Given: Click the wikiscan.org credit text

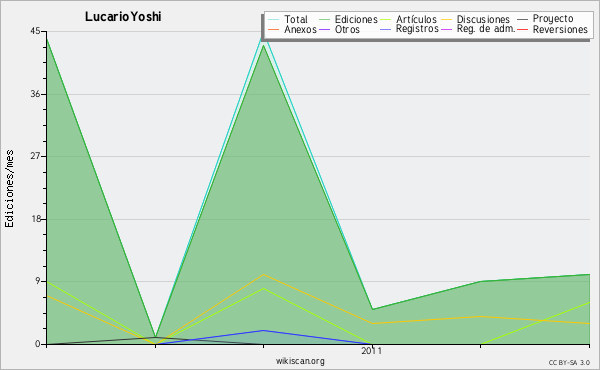Looking at the screenshot, I should 300,361.
